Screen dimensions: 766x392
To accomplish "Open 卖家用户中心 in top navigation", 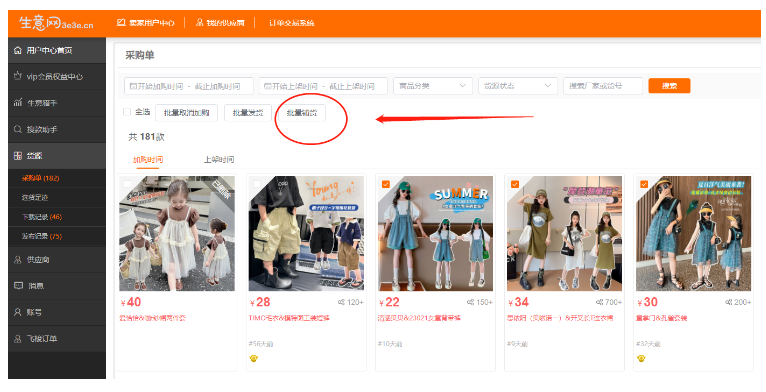I will click(x=151, y=22).
